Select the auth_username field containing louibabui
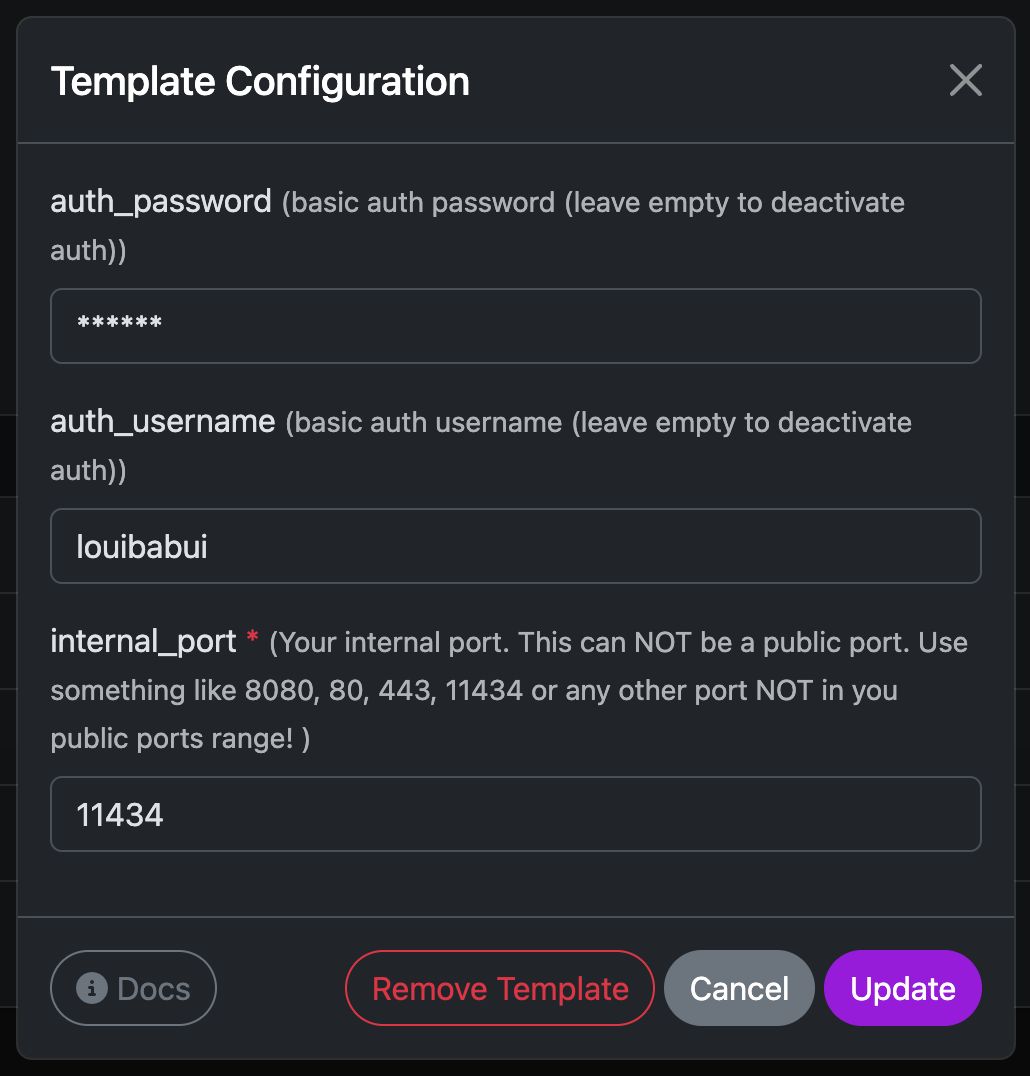This screenshot has width=1030, height=1076. 515,546
